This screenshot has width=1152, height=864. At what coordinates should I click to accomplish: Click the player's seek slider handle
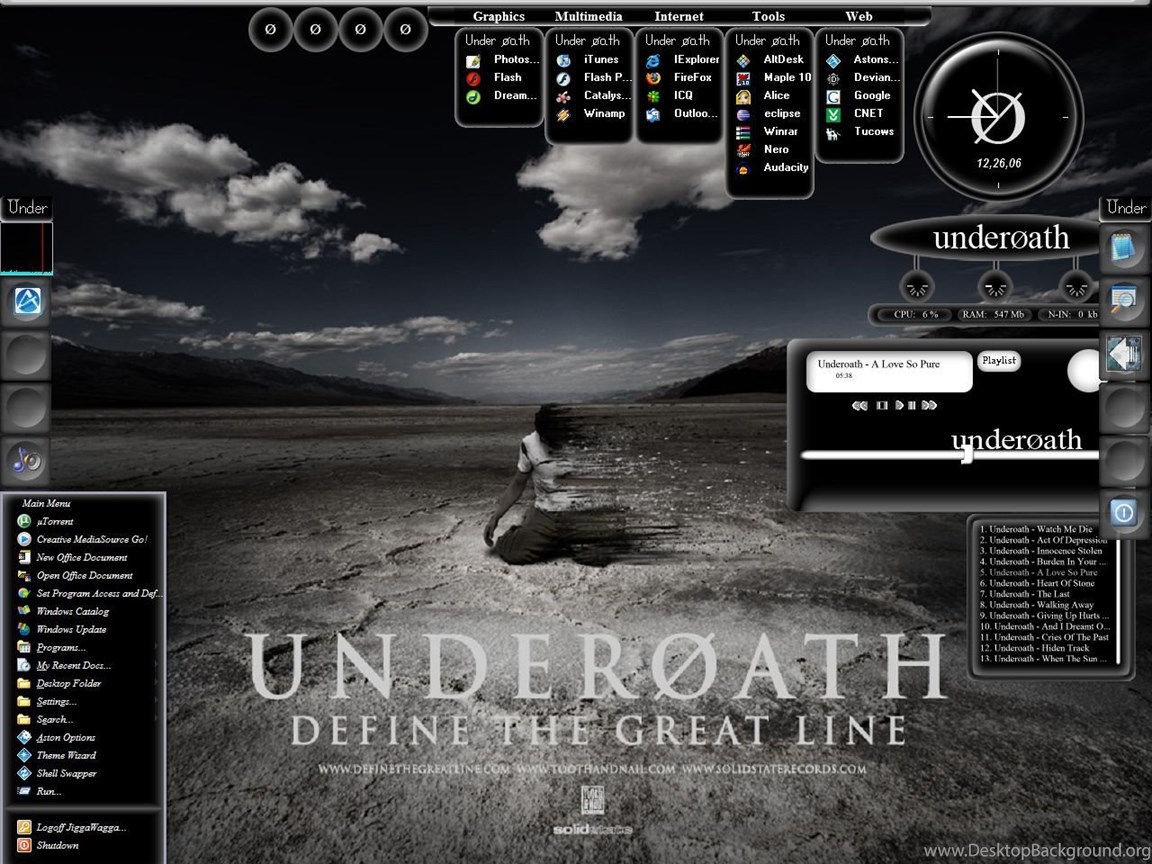[x=968, y=455]
